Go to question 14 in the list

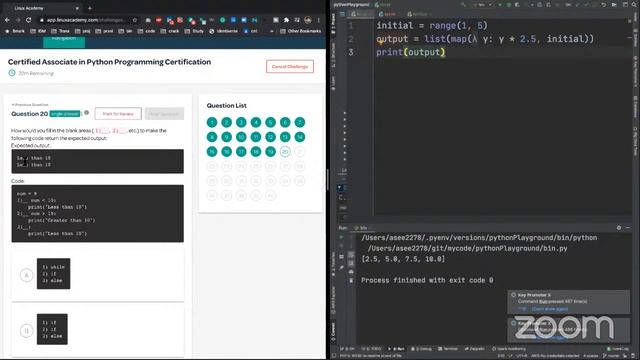[300, 137]
